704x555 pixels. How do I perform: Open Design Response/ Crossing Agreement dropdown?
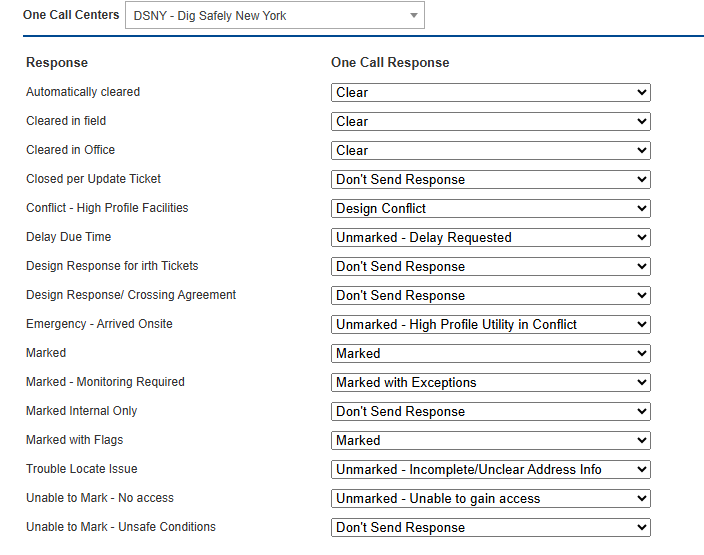coord(491,295)
